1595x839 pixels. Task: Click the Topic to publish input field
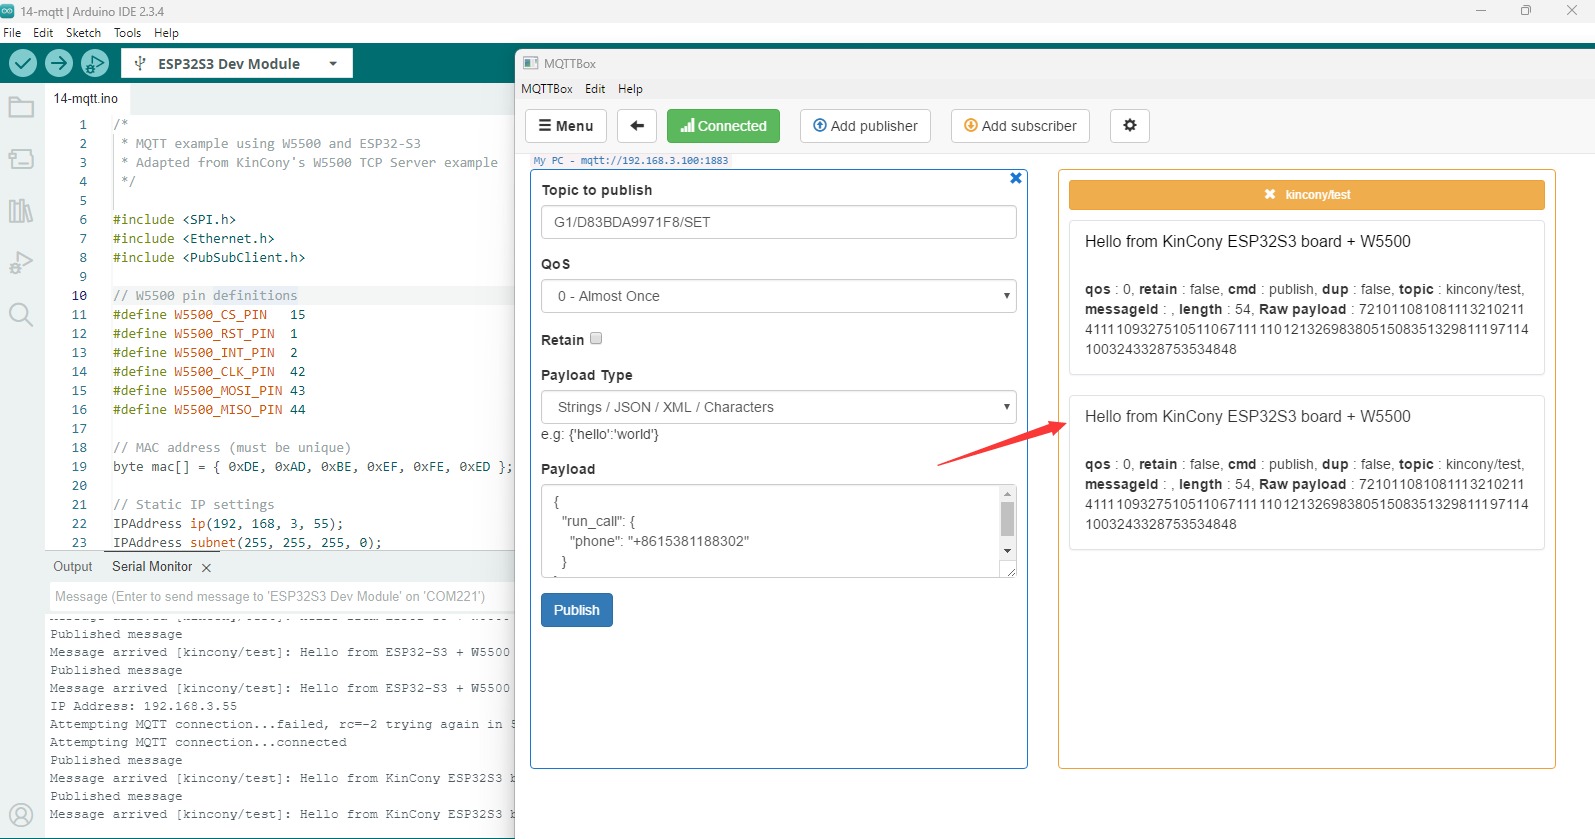click(x=778, y=222)
